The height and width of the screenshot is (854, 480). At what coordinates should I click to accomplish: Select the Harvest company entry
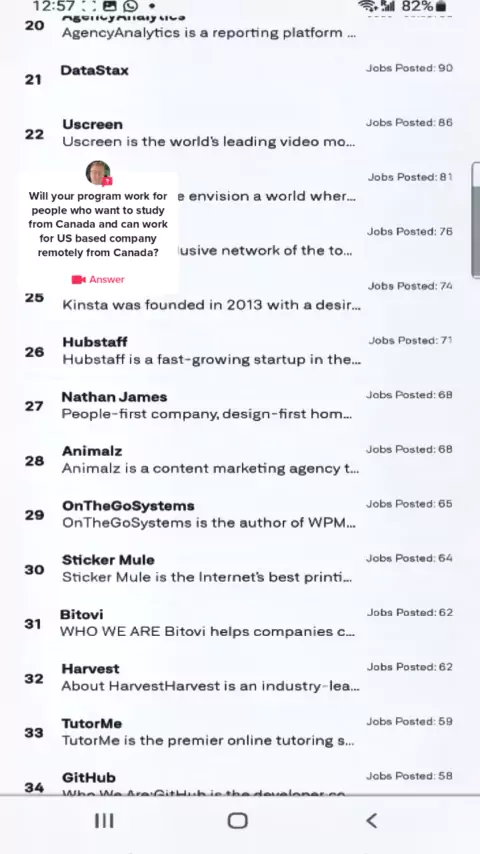point(239,678)
